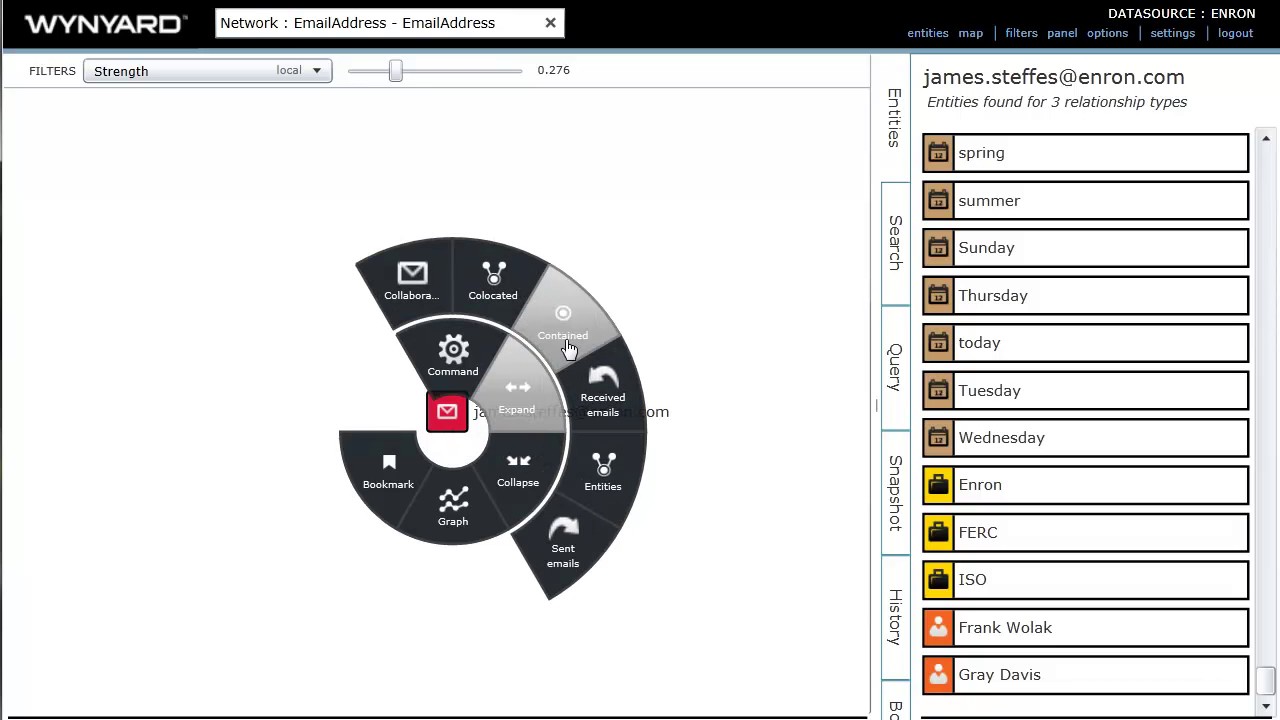Viewport: 1280px width, 720px height.
Task: Select the Sunday entity row
Action: 1085,248
